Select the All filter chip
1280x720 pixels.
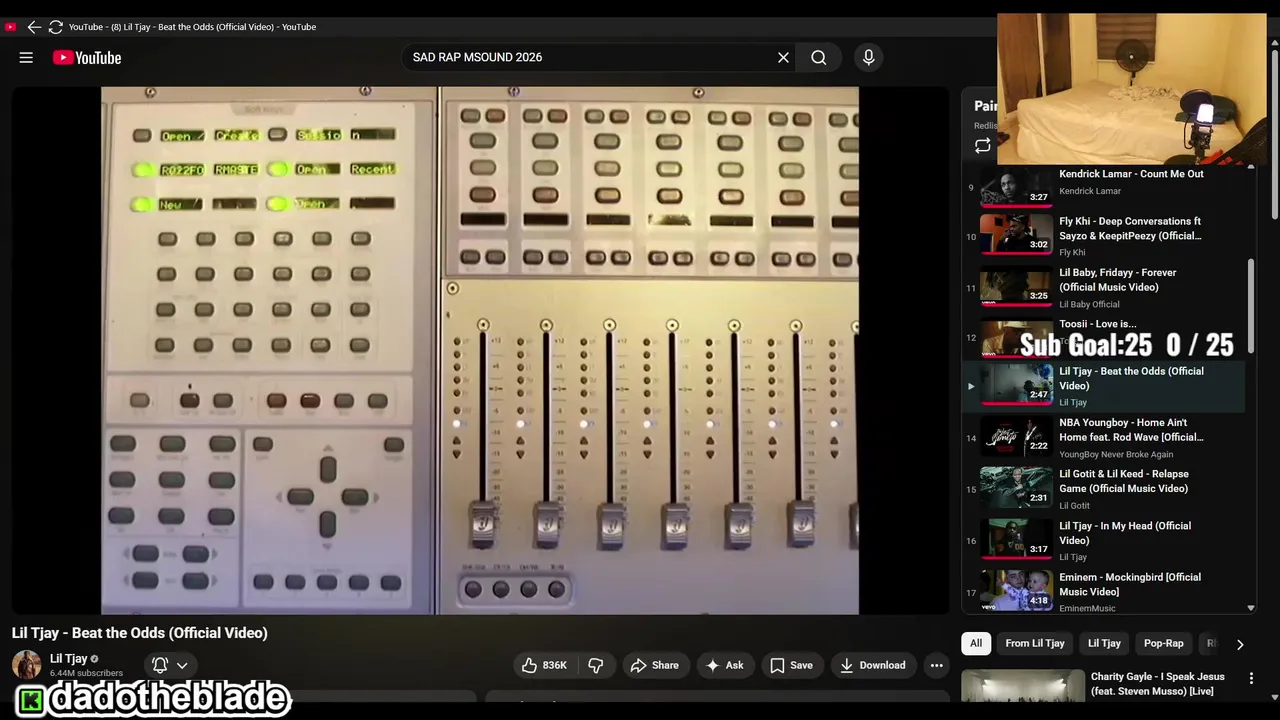976,644
